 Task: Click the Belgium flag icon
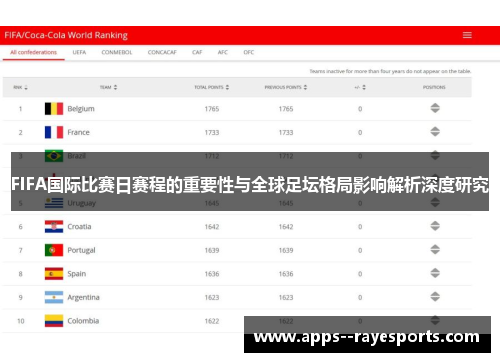[54, 109]
